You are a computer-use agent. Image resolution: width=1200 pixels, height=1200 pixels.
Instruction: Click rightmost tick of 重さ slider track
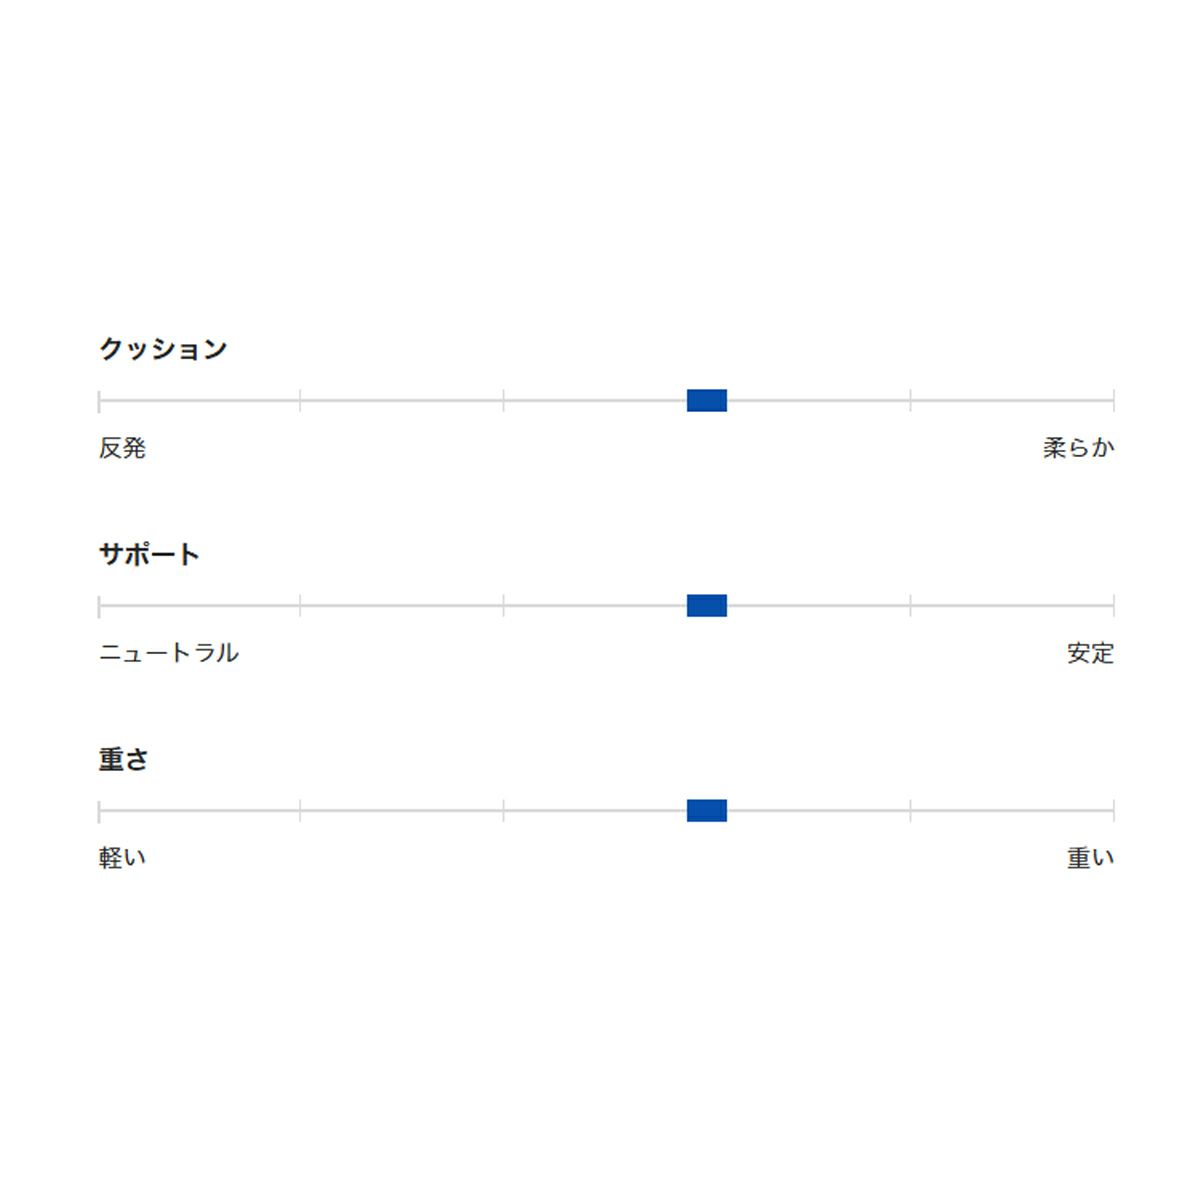[1113, 811]
